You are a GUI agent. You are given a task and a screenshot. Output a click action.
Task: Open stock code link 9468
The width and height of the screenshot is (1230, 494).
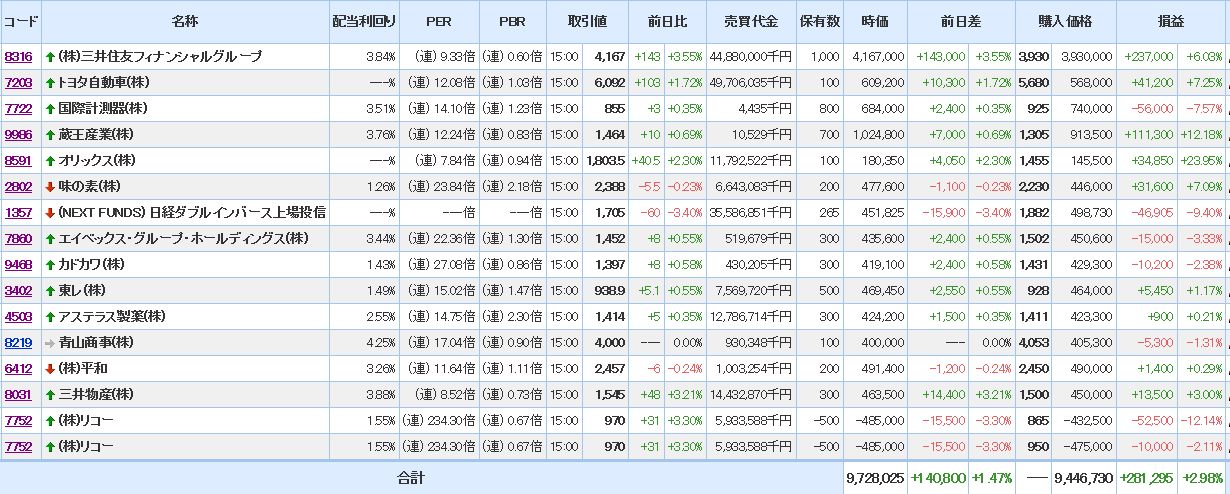[x=18, y=265]
